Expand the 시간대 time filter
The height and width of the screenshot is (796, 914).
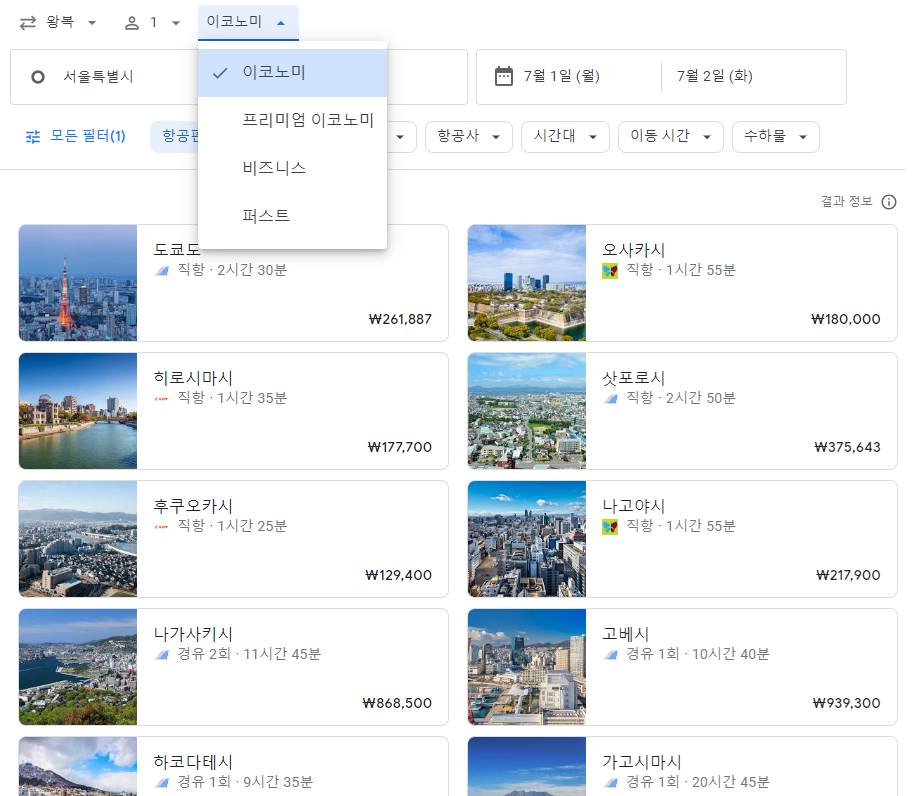(565, 137)
